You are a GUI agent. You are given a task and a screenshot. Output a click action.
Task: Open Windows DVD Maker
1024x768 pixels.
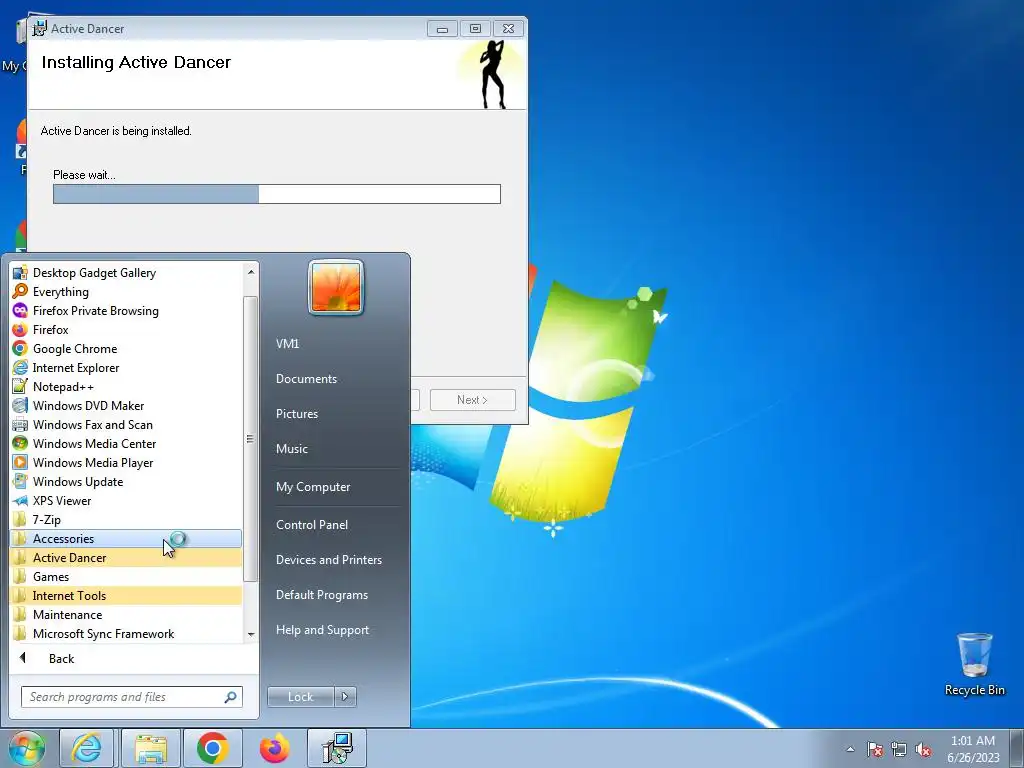(126, 406)
